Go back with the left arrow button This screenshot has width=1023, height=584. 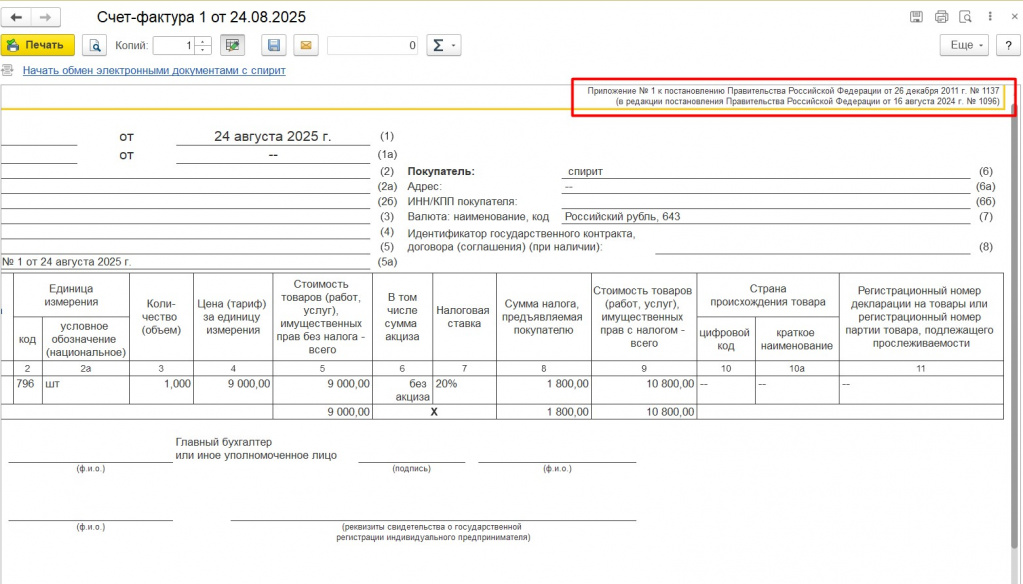pos(16,17)
